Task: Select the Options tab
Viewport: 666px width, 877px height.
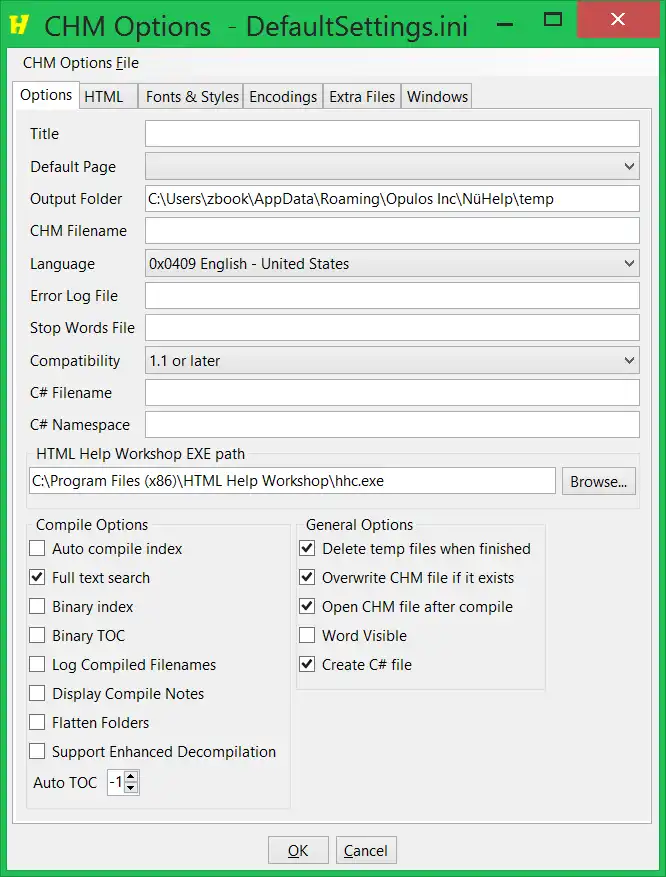Action: pos(46,95)
